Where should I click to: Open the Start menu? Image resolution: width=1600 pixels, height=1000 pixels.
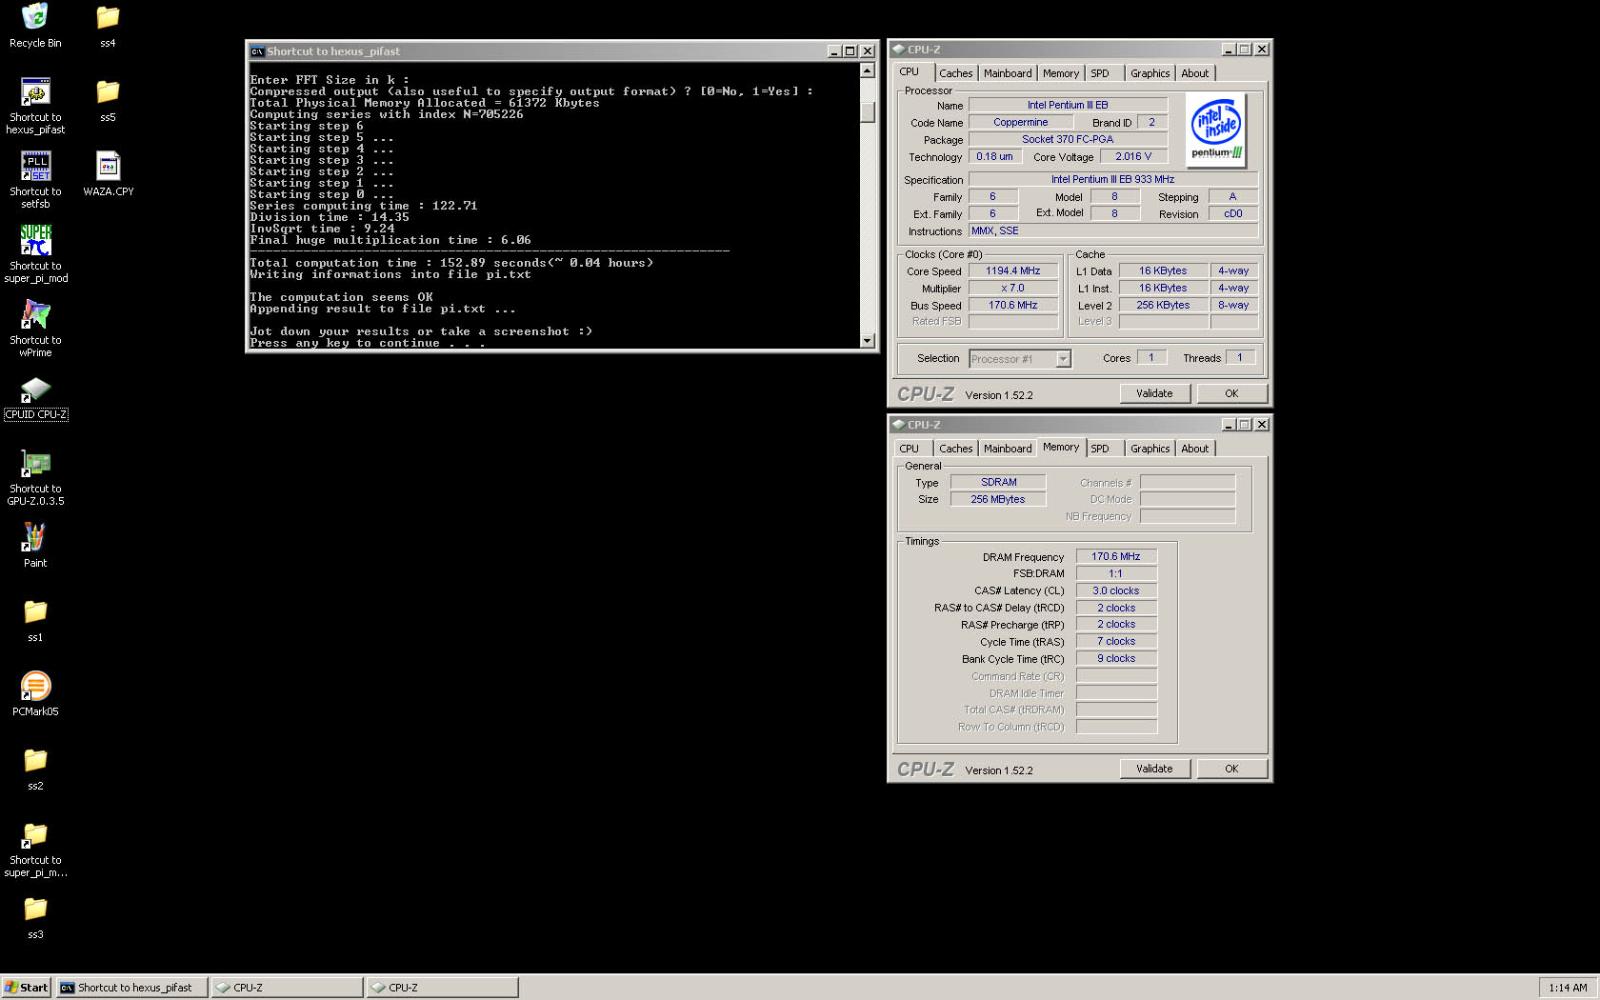[27, 987]
